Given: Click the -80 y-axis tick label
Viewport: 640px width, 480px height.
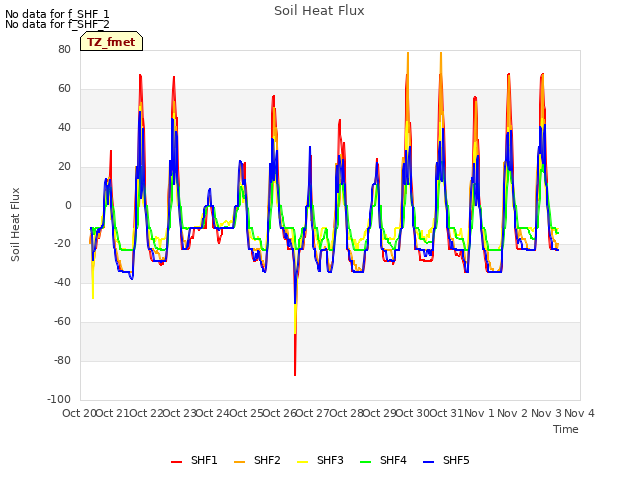Looking at the screenshot, I should [x=62, y=360].
